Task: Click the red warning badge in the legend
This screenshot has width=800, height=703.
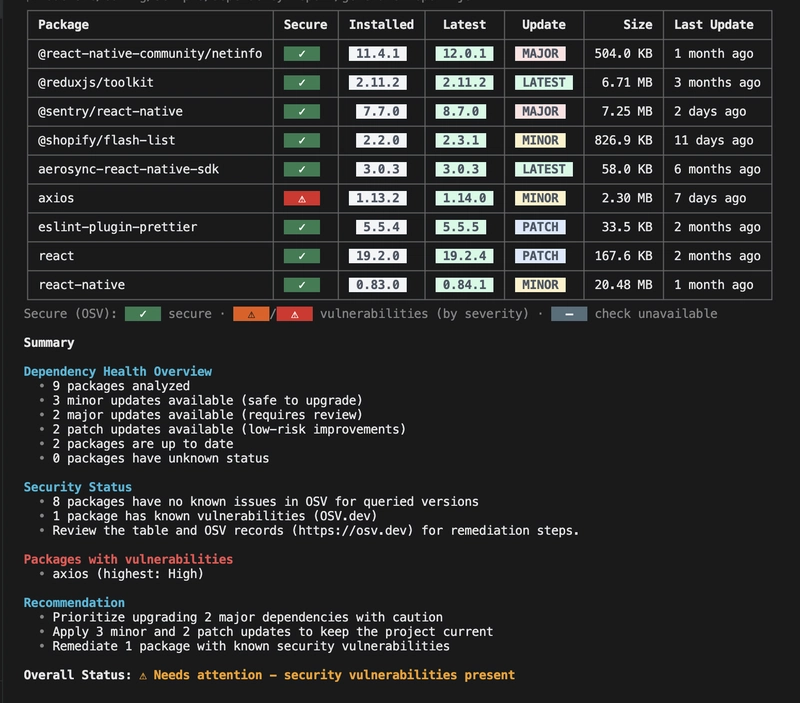Action: coord(294,314)
